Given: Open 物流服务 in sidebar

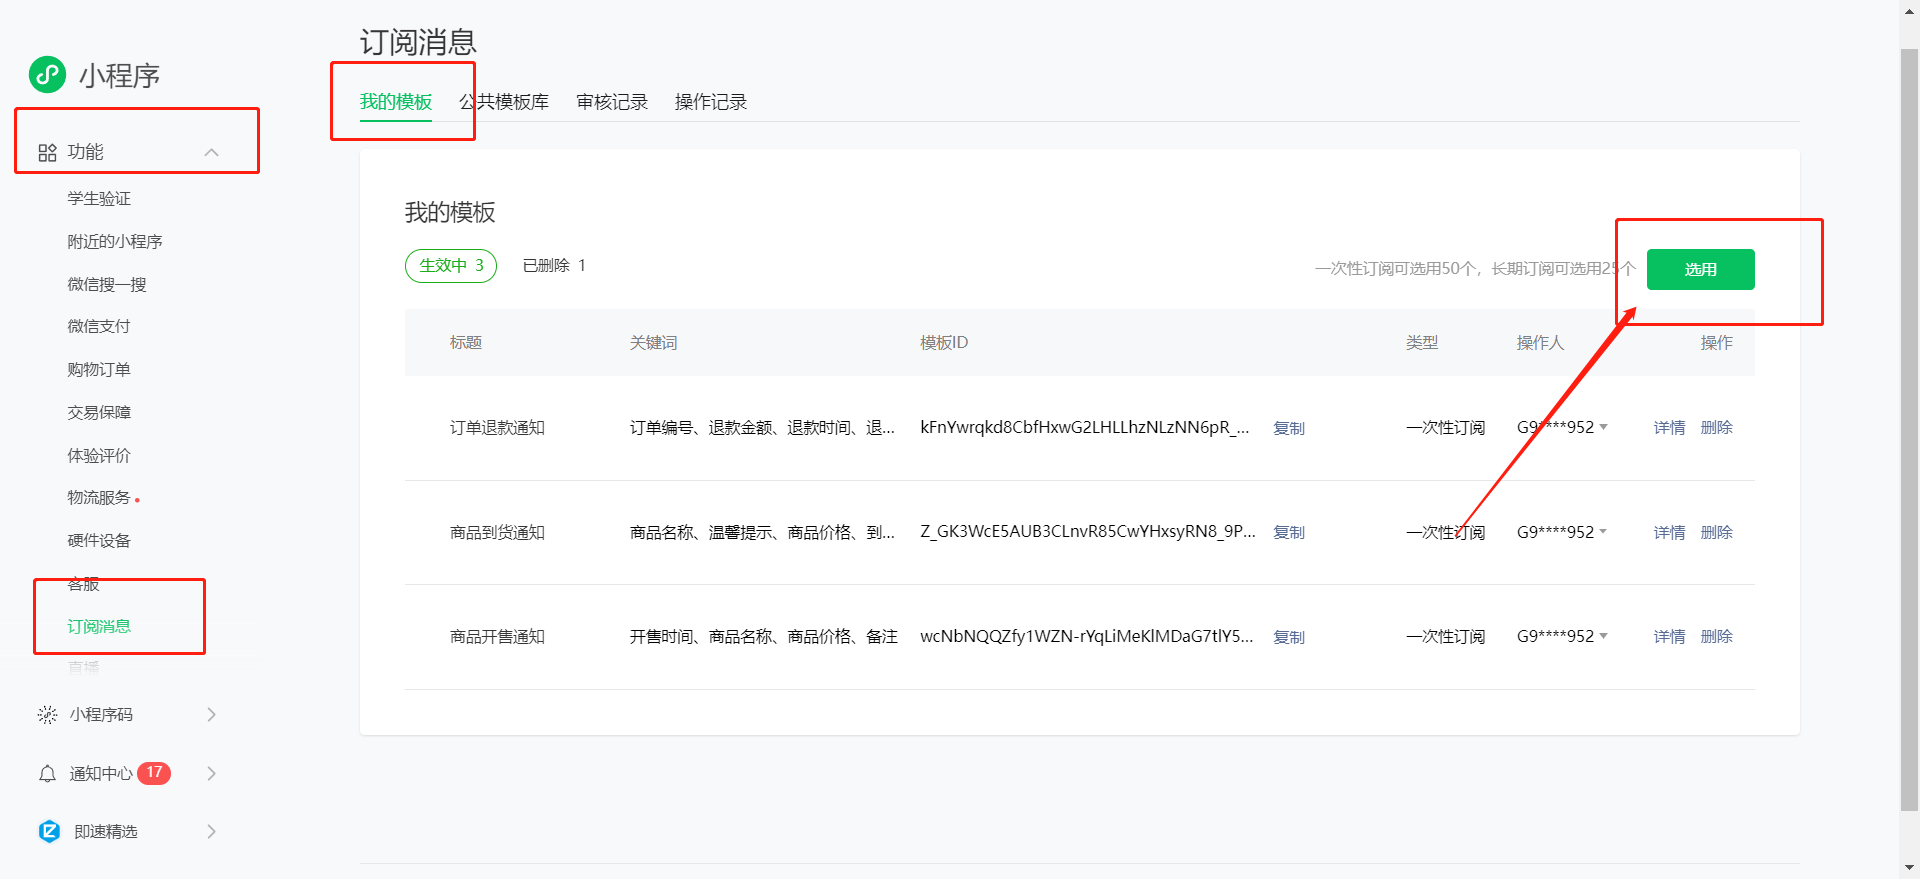Looking at the screenshot, I should point(99,498).
